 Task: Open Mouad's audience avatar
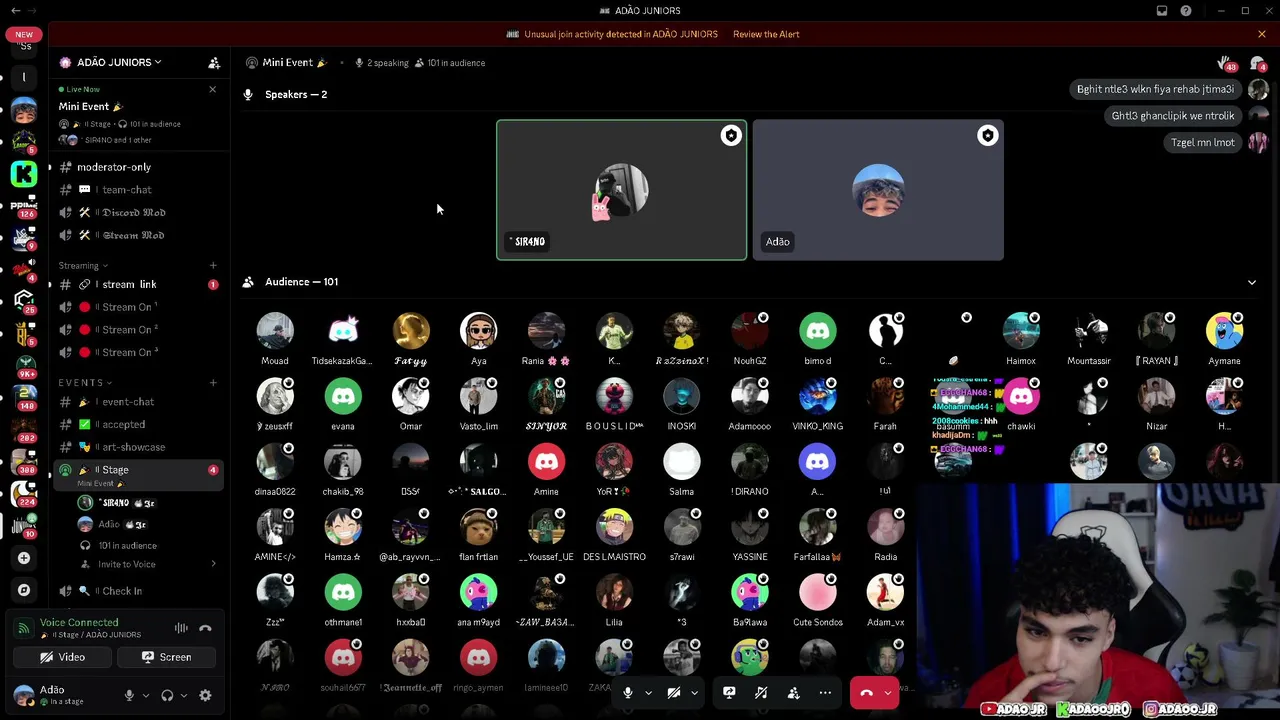[275, 332]
